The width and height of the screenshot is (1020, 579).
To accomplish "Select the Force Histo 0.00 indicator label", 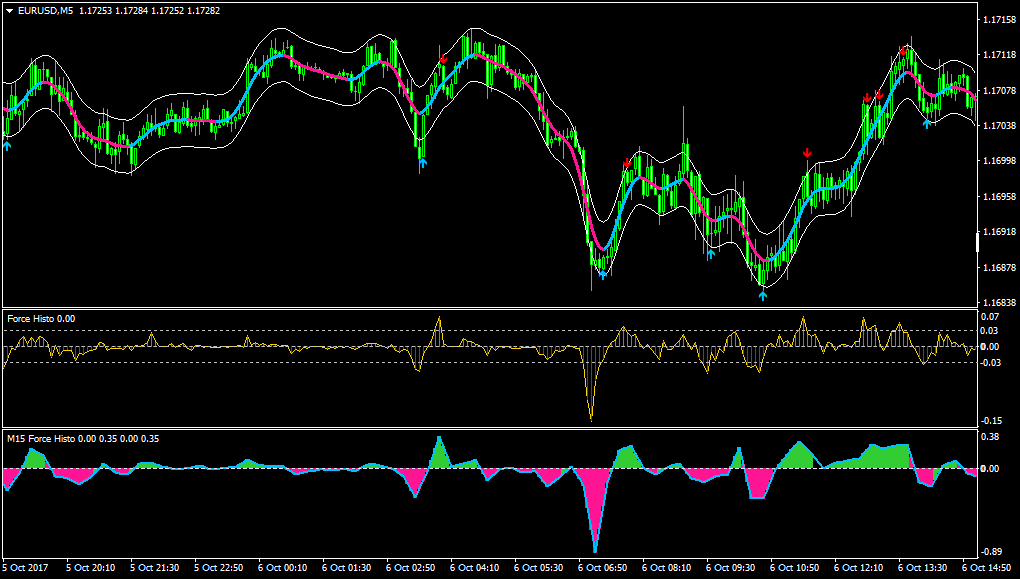I will pos(41,319).
